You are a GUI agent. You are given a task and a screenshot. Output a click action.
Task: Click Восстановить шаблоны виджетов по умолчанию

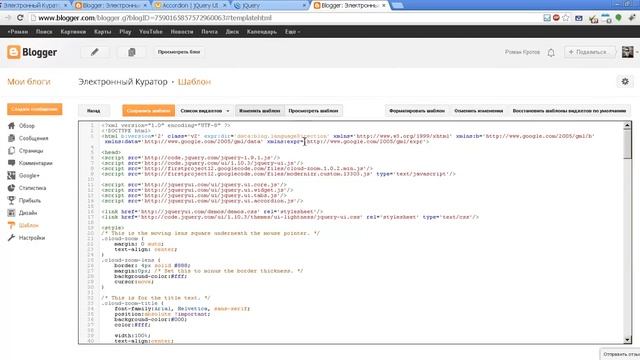pos(569,111)
